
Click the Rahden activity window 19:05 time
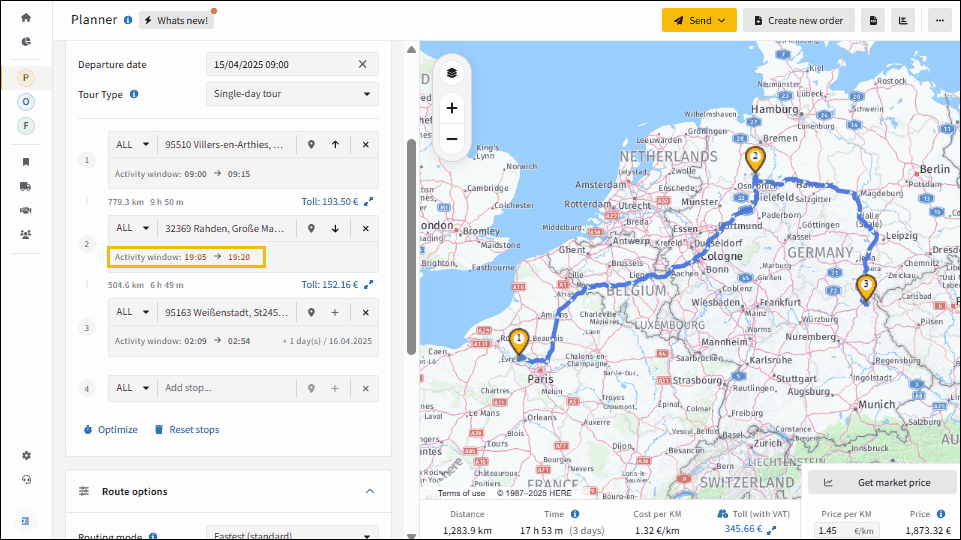pos(196,257)
